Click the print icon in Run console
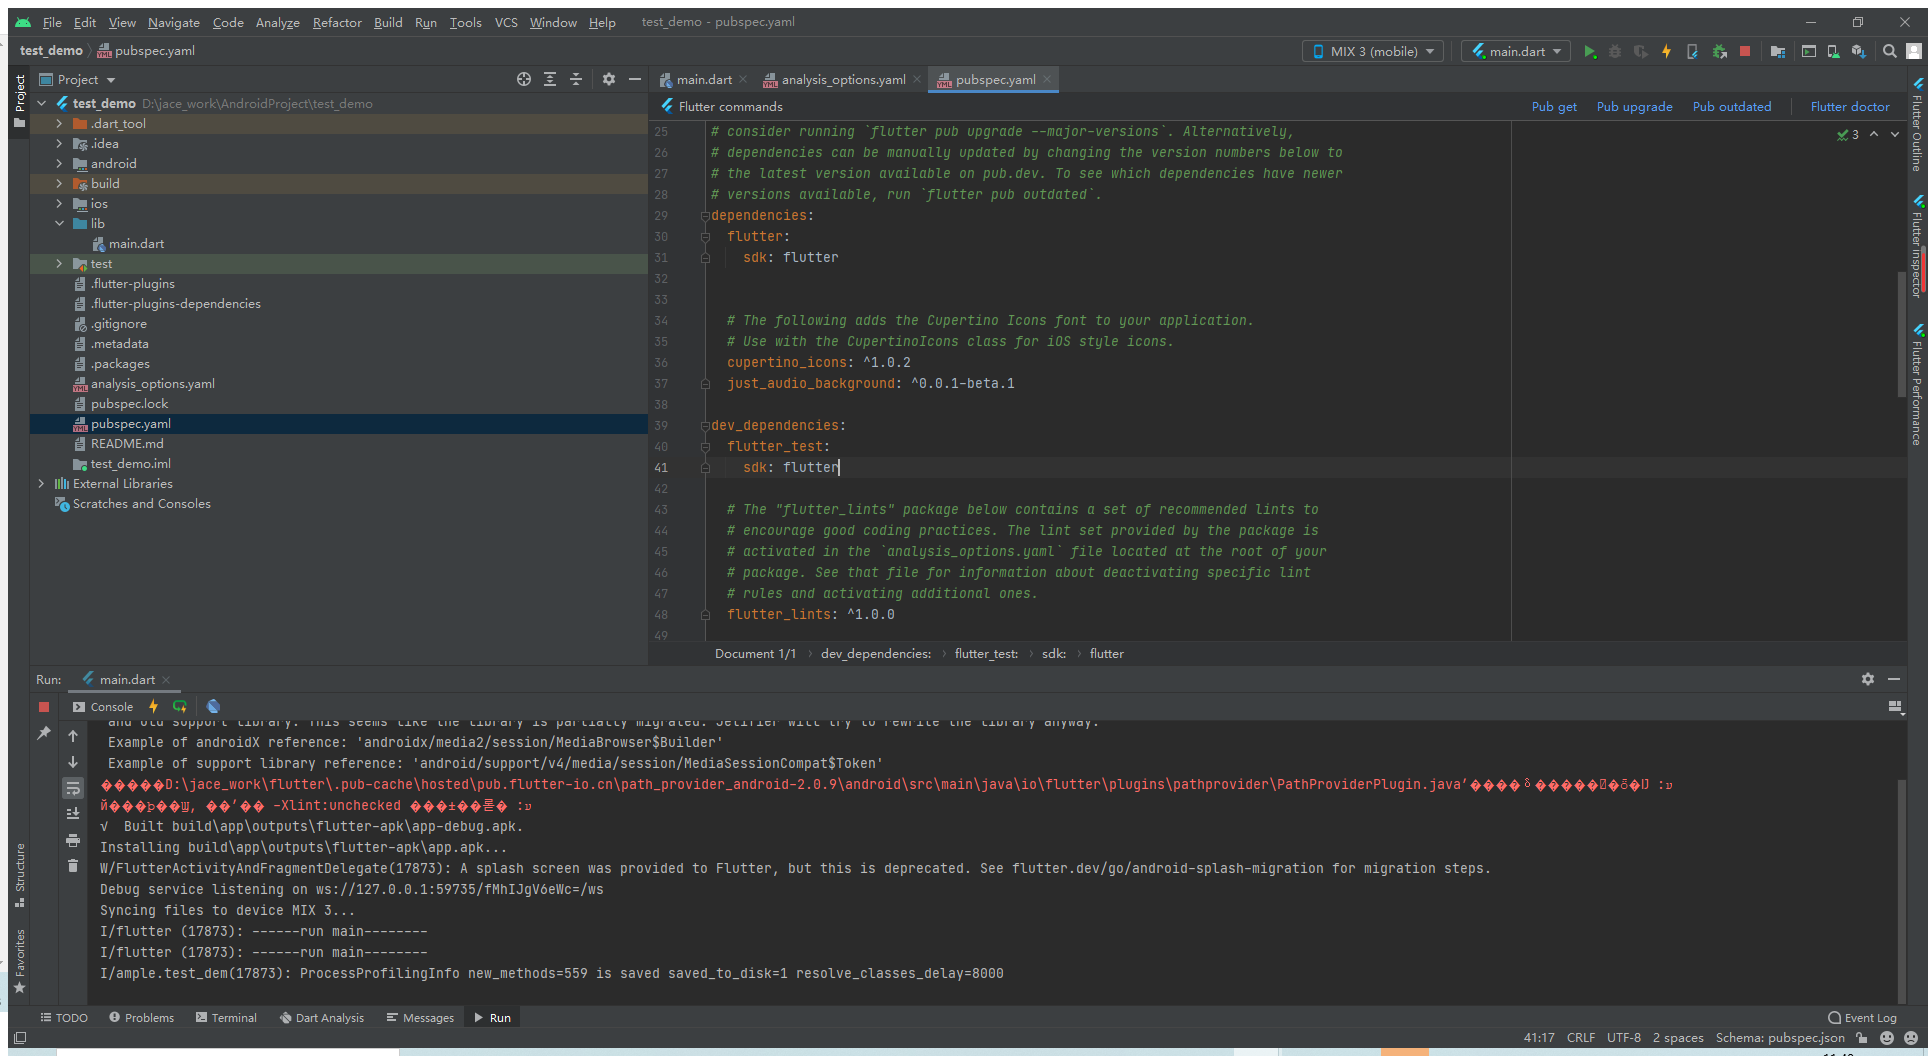This screenshot has width=1928, height=1056. click(73, 839)
